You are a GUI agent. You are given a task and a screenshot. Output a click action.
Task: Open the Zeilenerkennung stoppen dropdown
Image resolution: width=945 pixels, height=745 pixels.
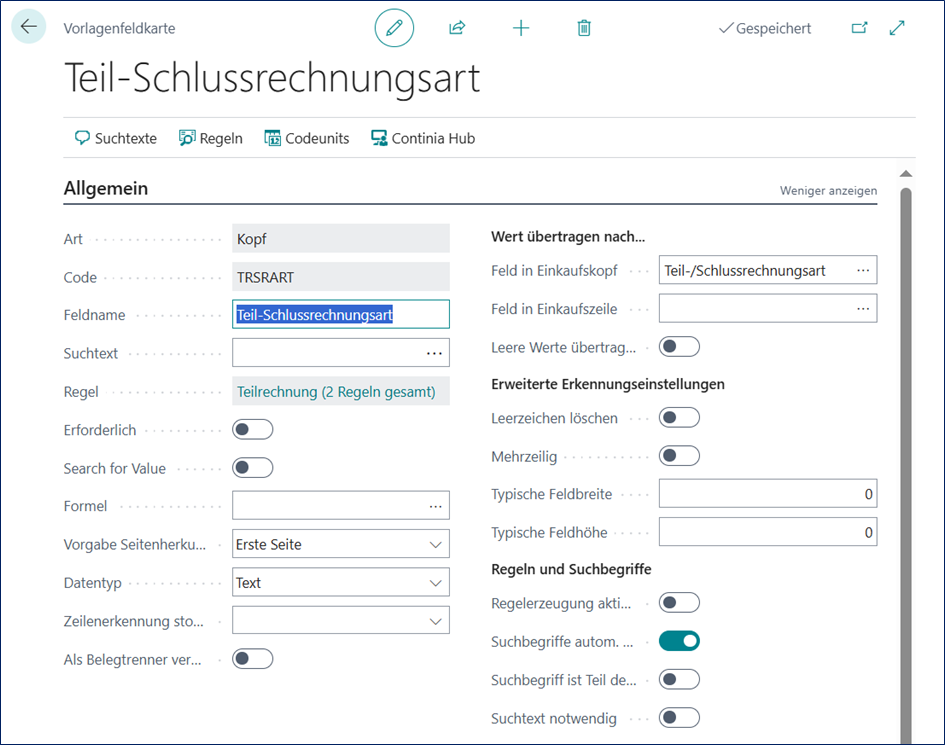[x=435, y=621]
